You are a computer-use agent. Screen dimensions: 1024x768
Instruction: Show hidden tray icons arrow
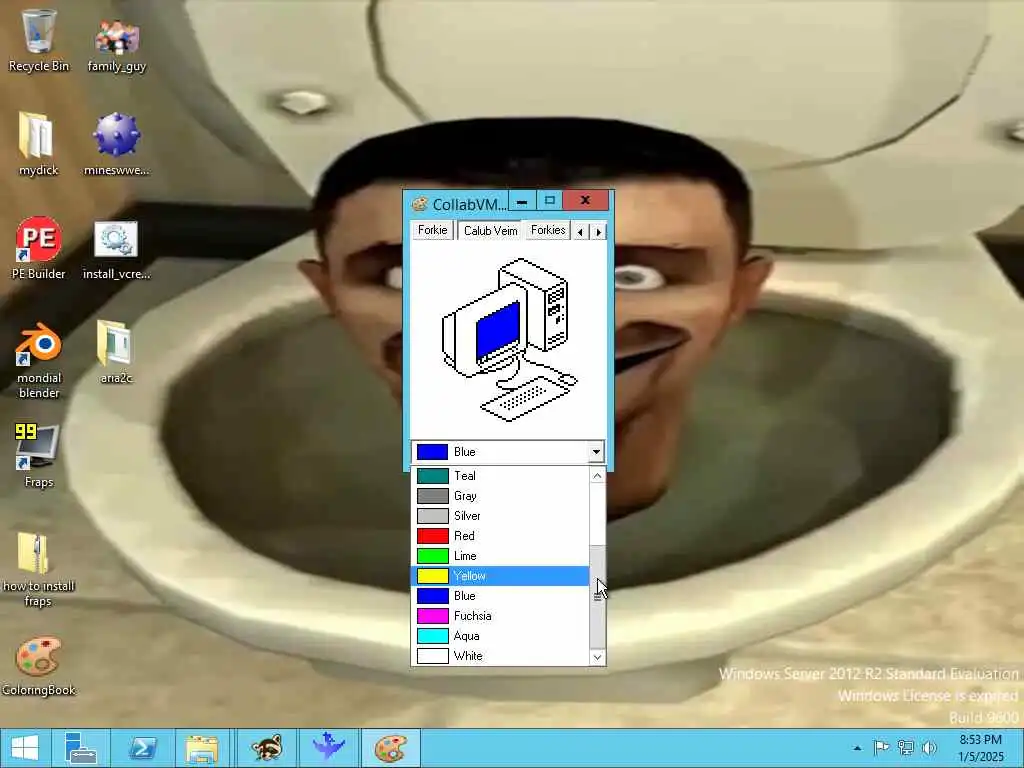coord(857,748)
